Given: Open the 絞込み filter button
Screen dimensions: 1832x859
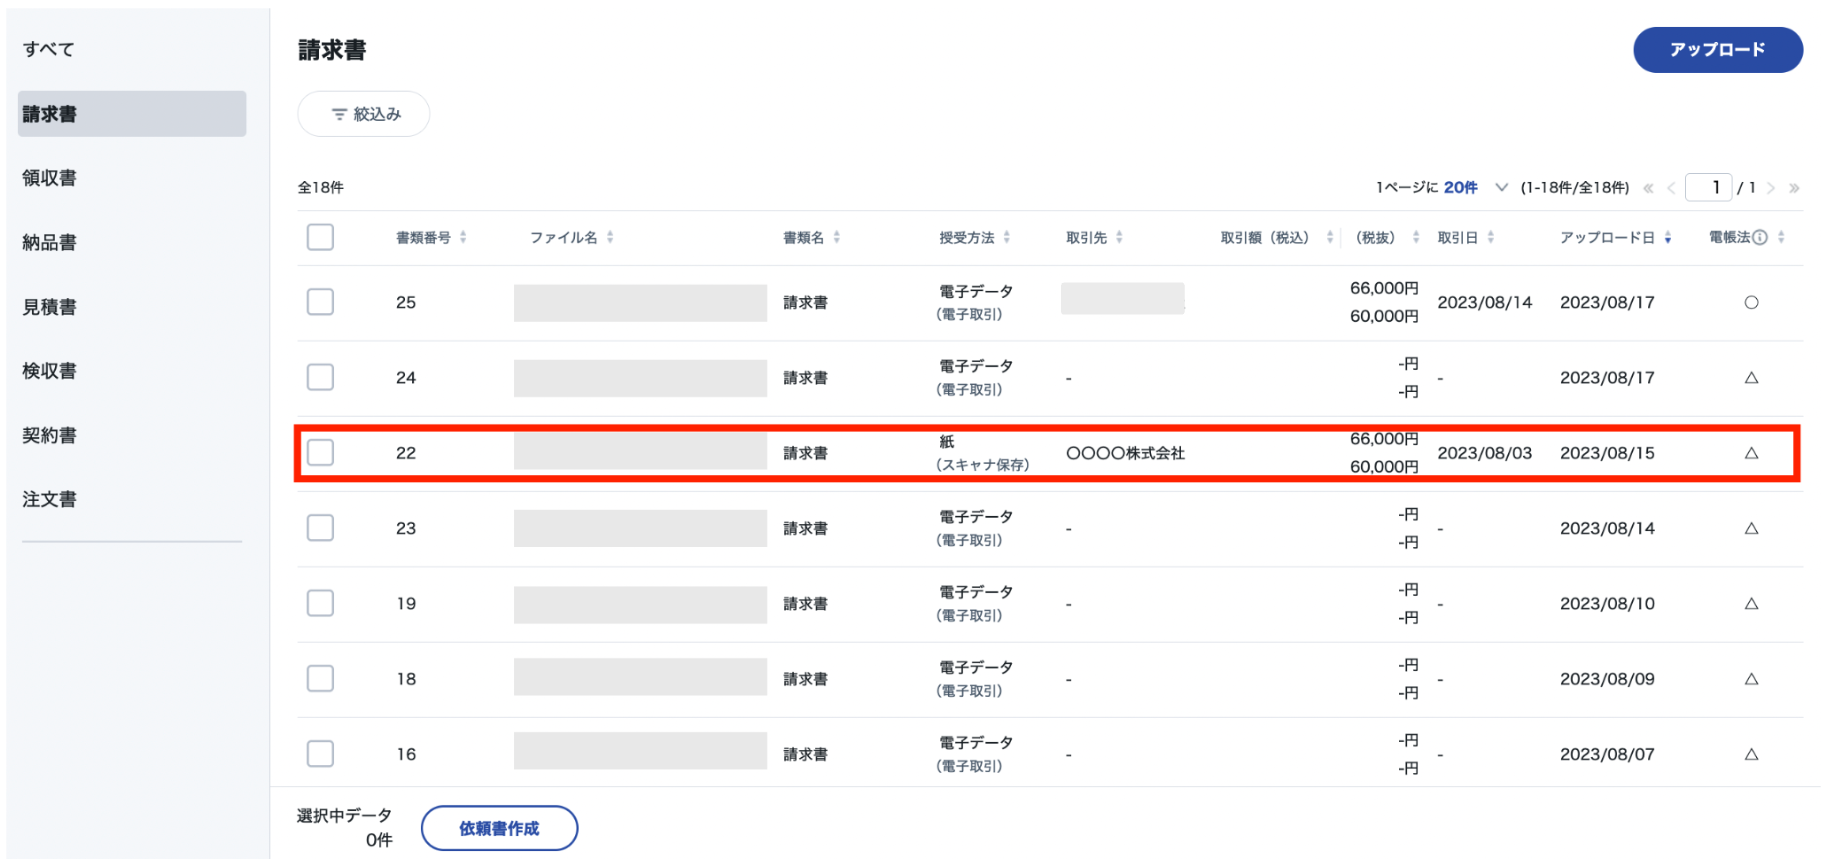Looking at the screenshot, I should coord(364,114).
